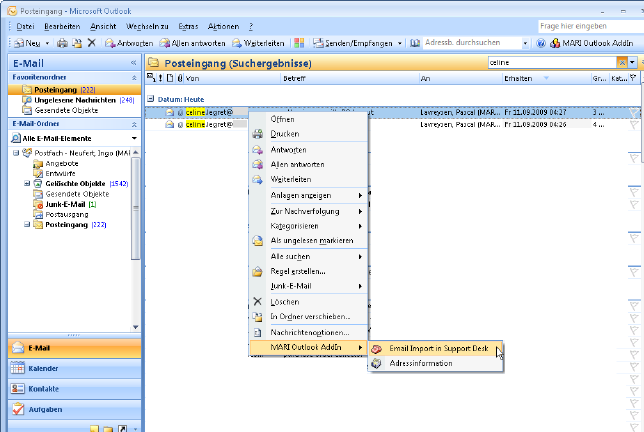This screenshot has height=432, width=644.
Task: Click the Email Import in Support Desk icon
Action: click(376, 347)
